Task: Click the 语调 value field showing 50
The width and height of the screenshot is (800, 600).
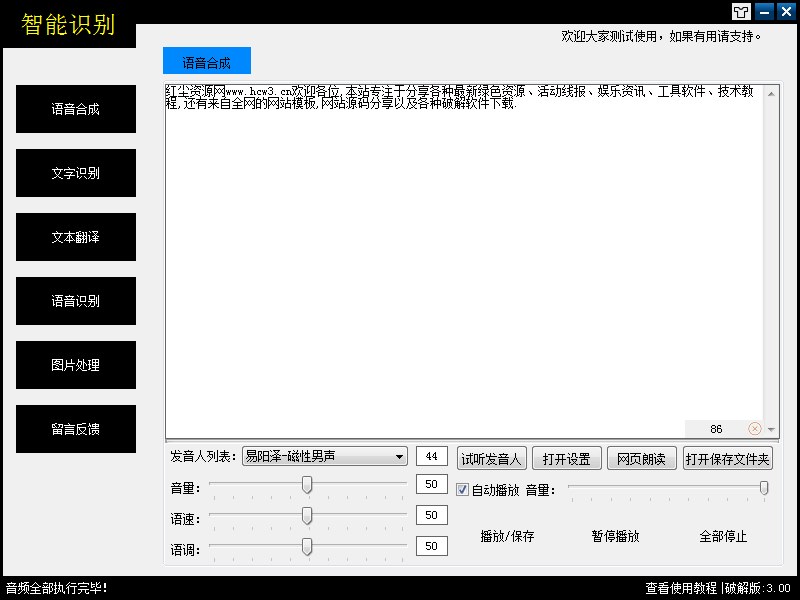Action: [432, 546]
